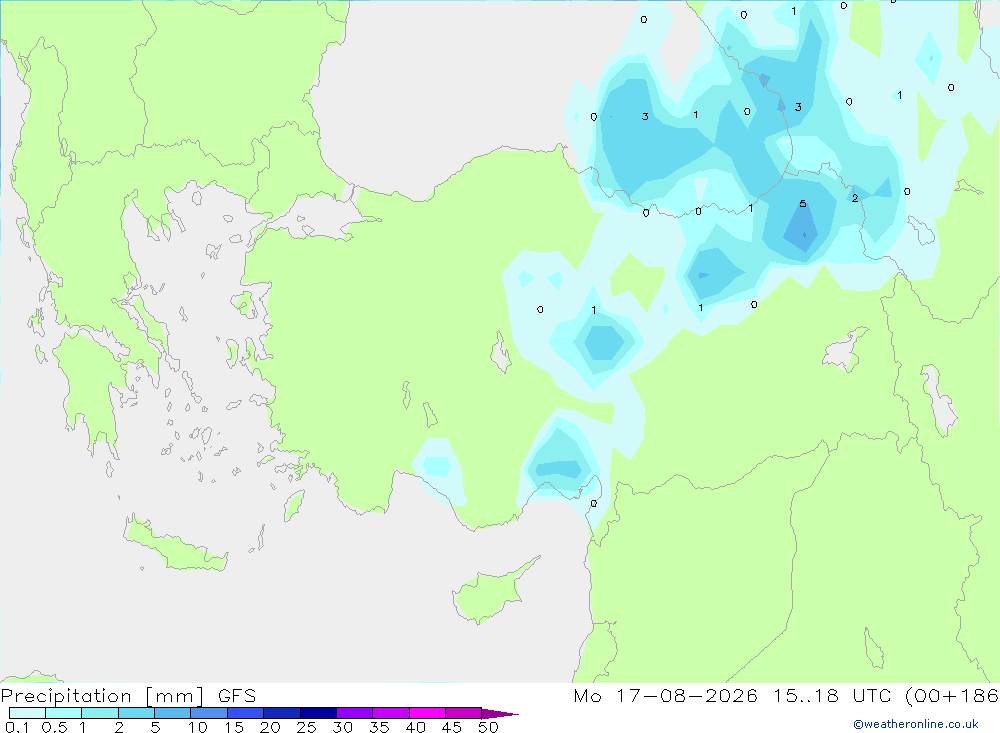Select the 45–50 mm legend color swatch
This screenshot has width=1000, height=733.
(x=464, y=713)
